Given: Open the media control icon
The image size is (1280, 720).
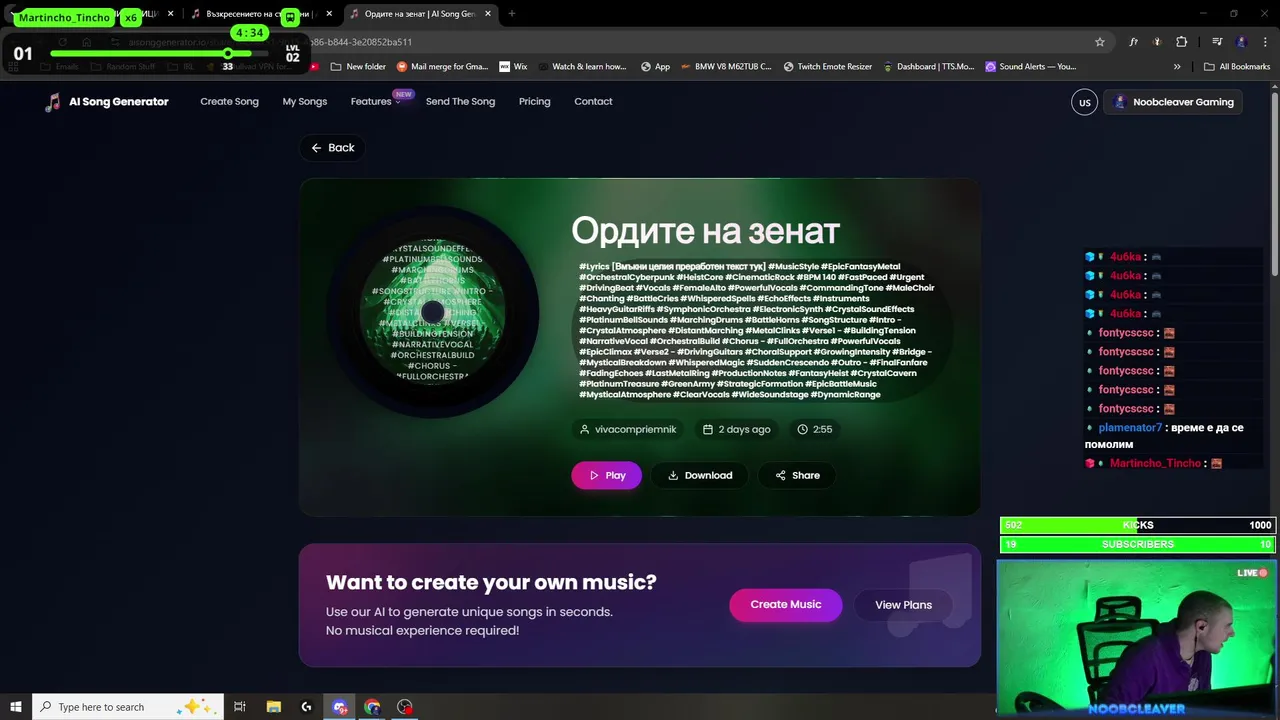Looking at the screenshot, I should (x=1217, y=42).
